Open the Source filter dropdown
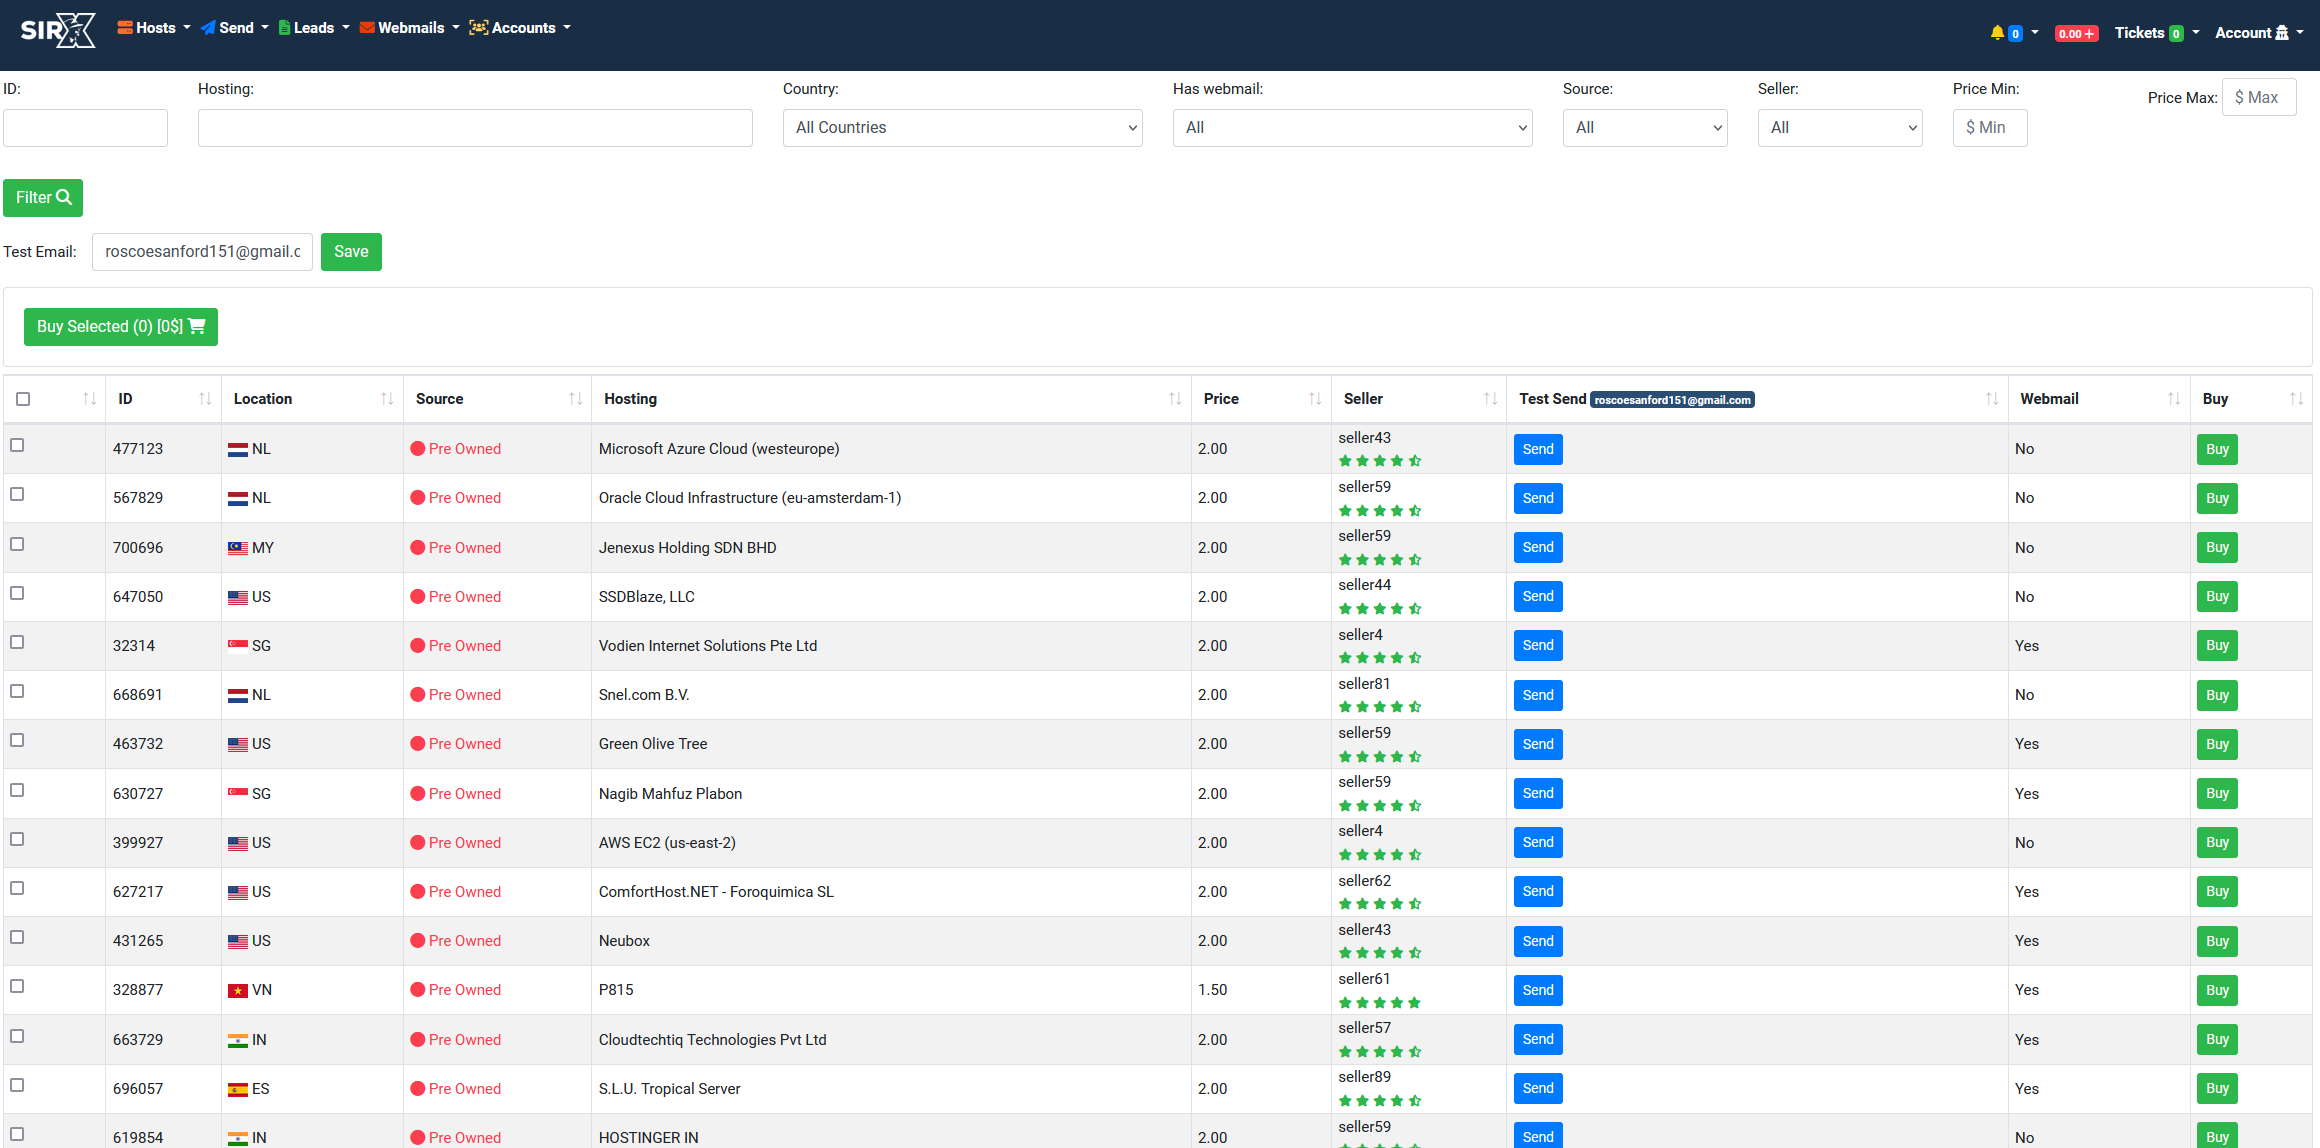The image size is (2320, 1148). pos(1645,128)
